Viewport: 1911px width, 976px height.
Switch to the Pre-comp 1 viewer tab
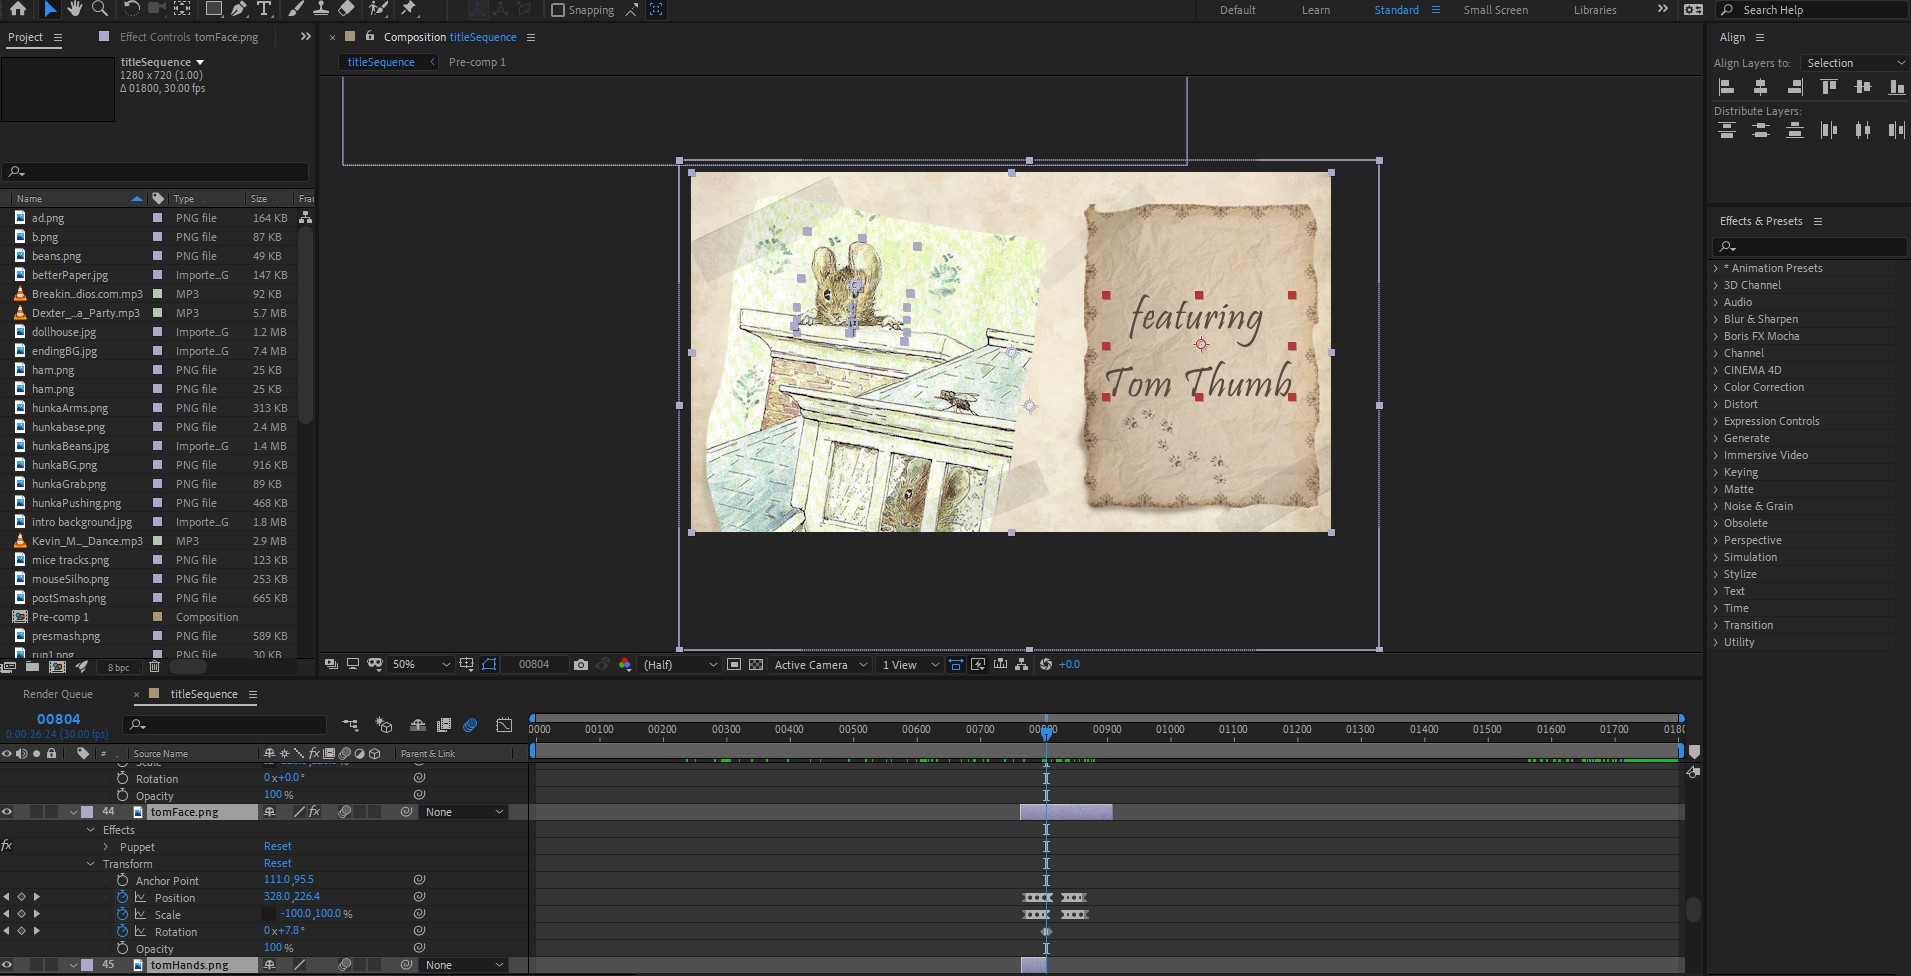[477, 62]
